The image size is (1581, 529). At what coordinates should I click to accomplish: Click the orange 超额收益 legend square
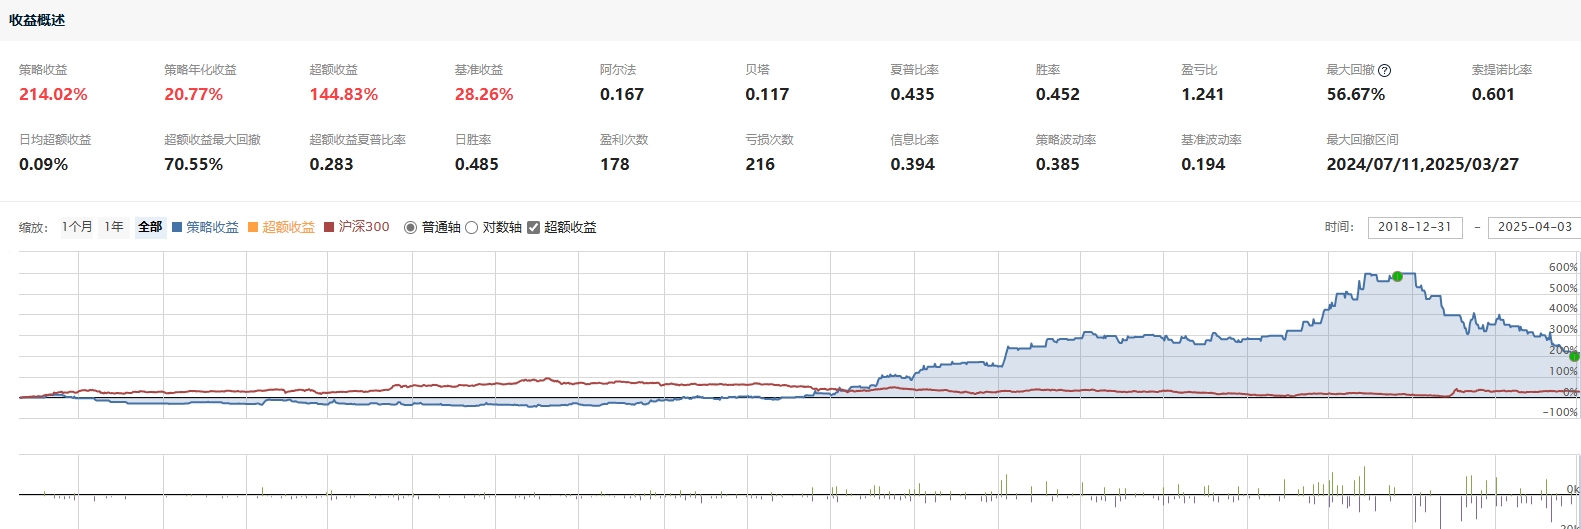(253, 227)
